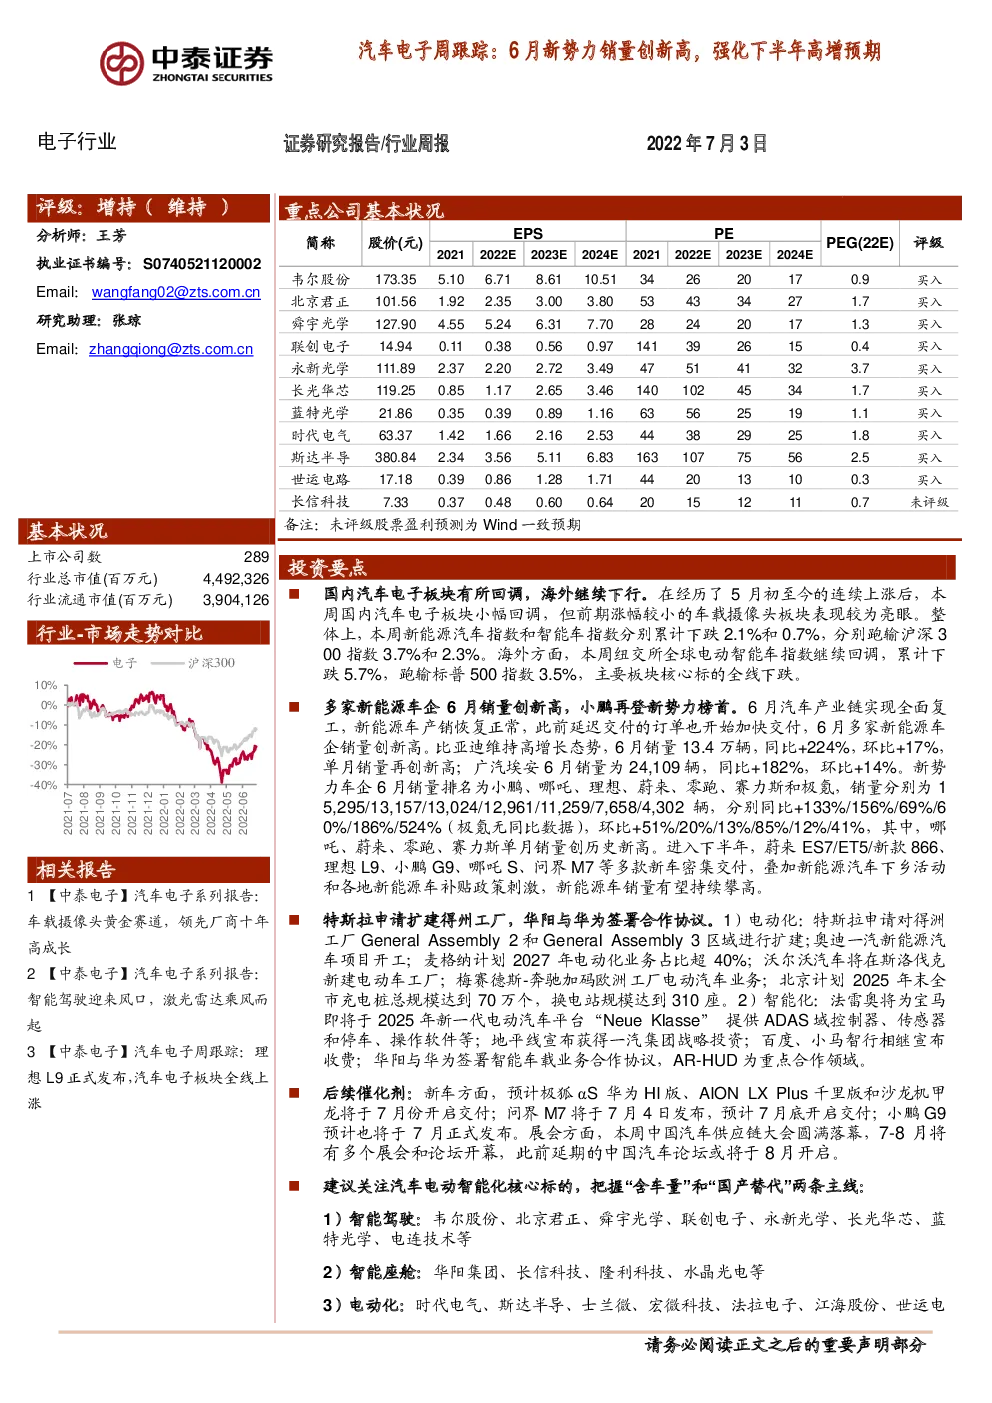This screenshot has width=992, height=1403.
Task: Click the EPS column group header
Action: point(528,233)
